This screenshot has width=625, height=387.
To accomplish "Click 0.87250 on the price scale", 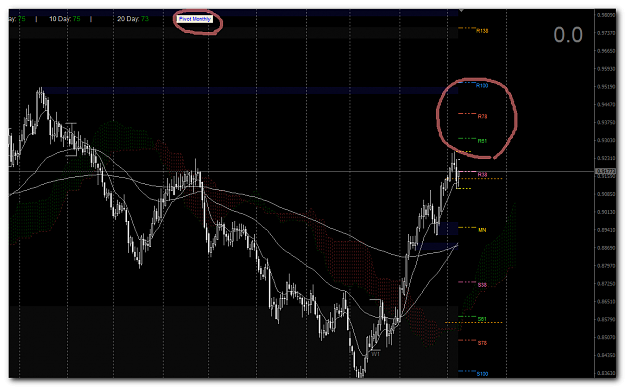I will click(x=605, y=283).
